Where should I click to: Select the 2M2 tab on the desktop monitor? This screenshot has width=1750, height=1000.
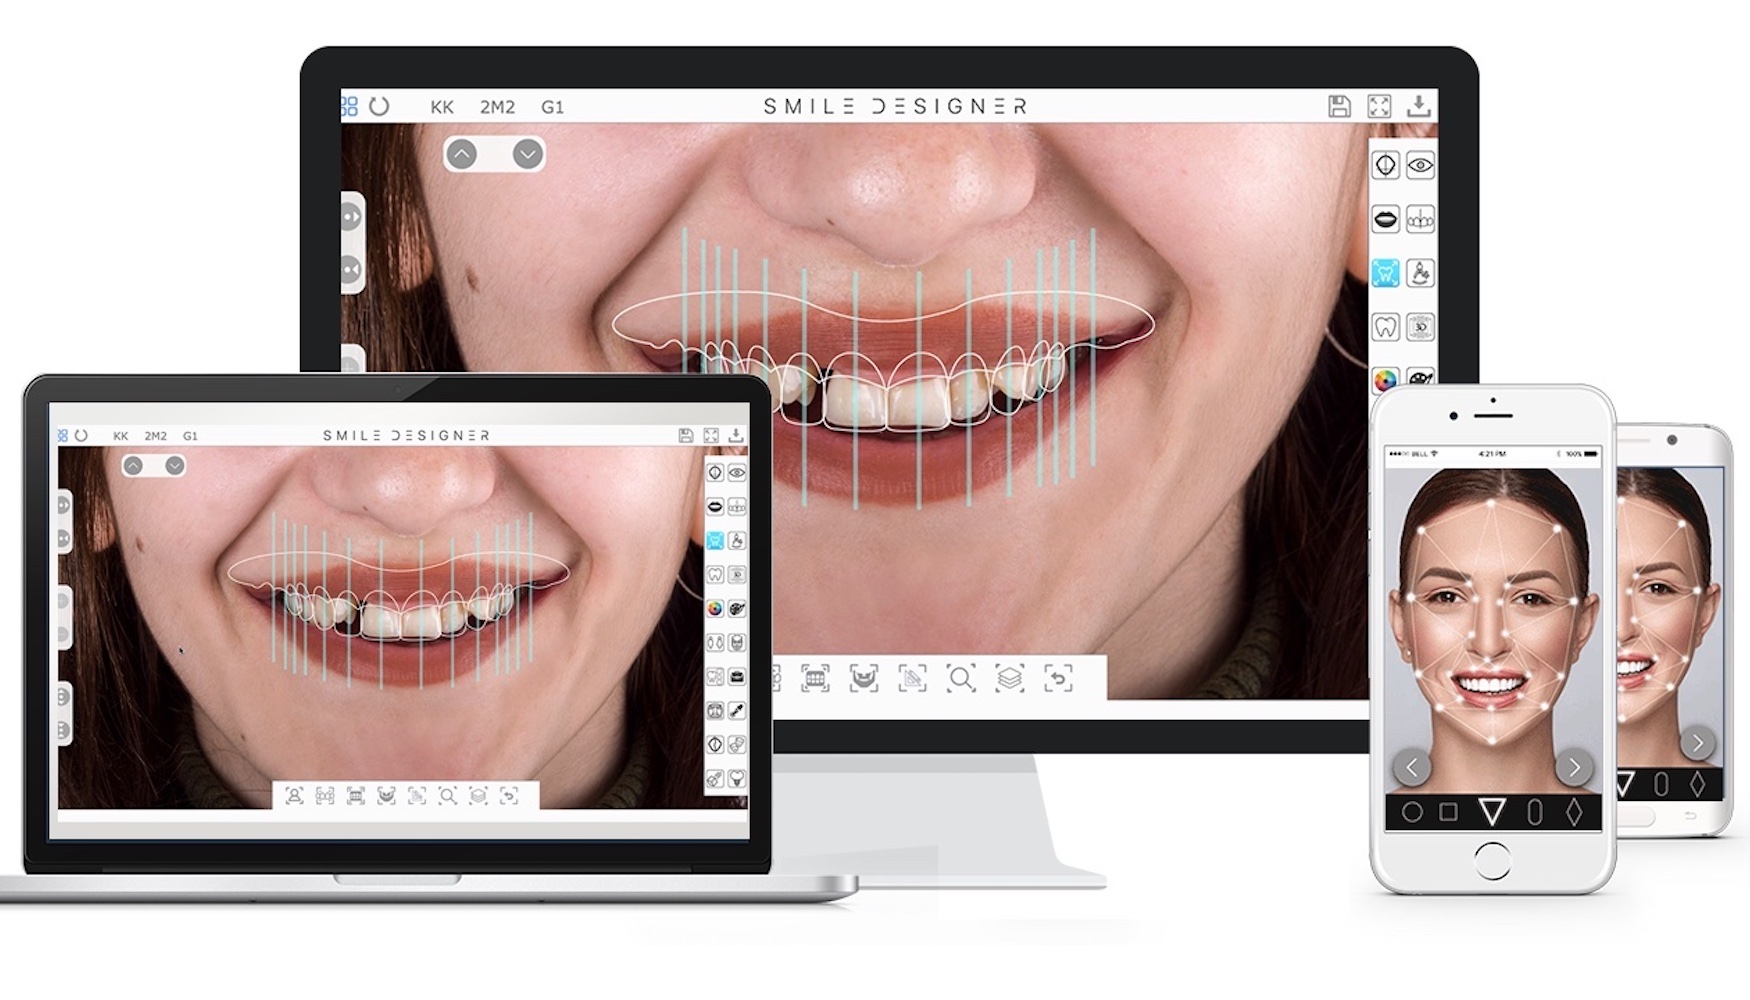(497, 107)
